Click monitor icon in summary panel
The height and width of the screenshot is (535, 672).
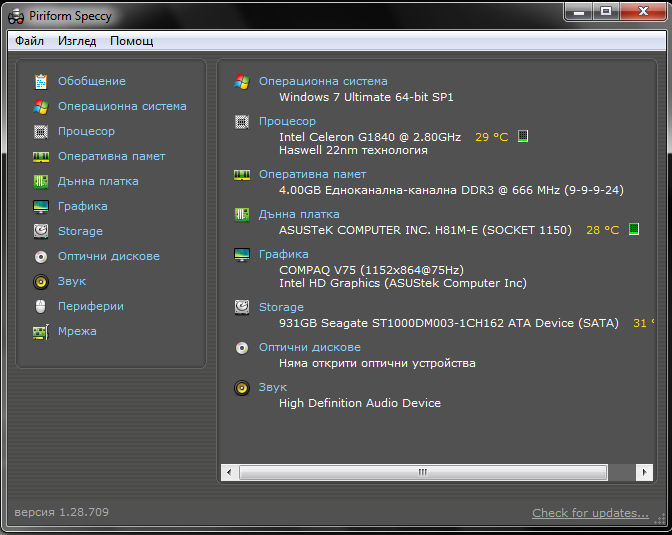tap(242, 255)
